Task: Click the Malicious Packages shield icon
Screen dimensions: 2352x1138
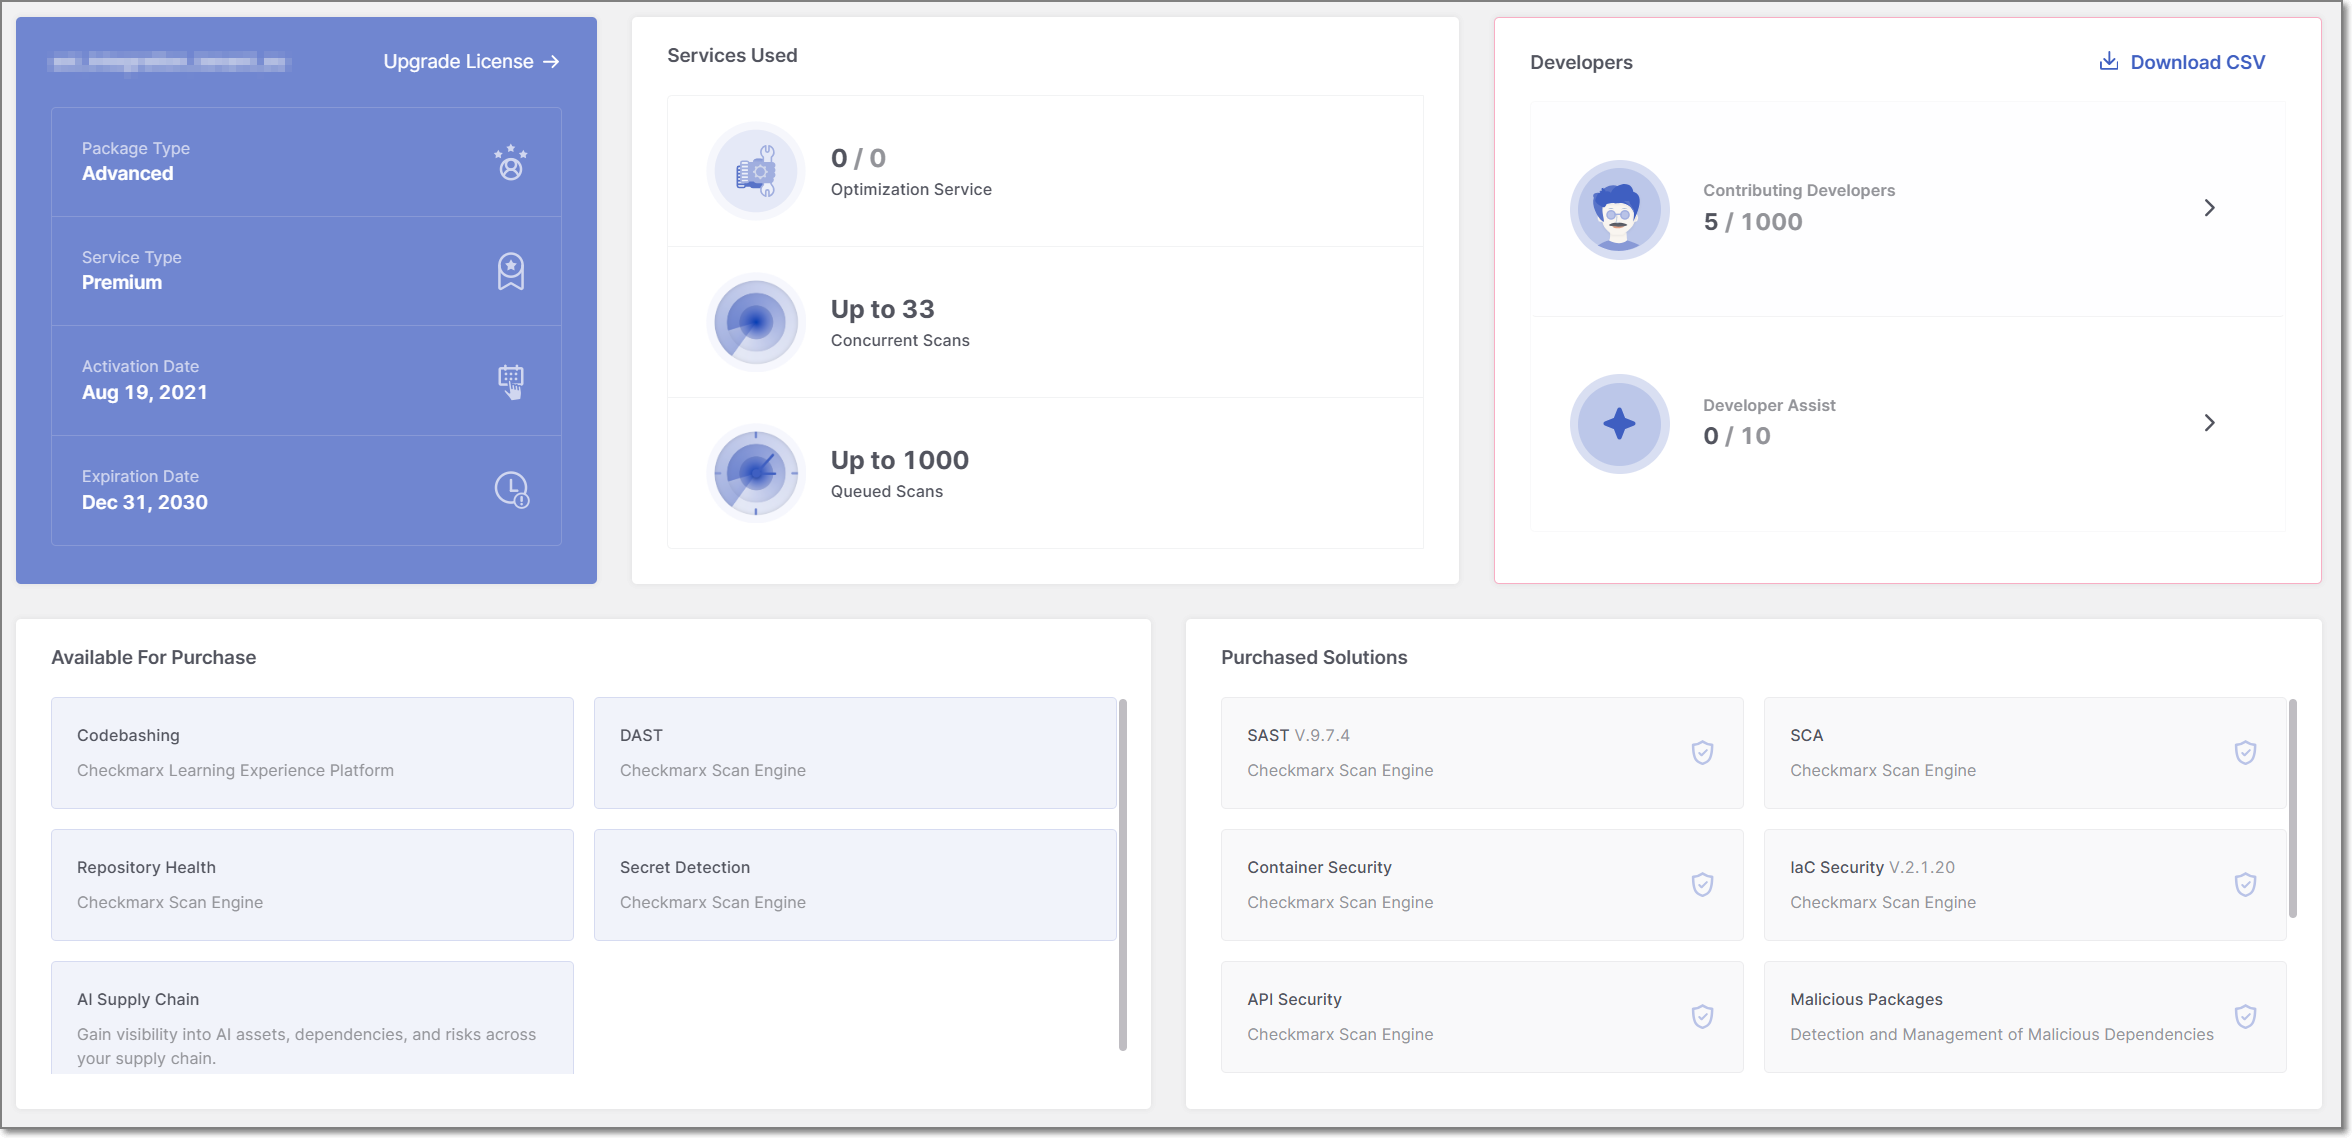Action: [x=2246, y=1016]
